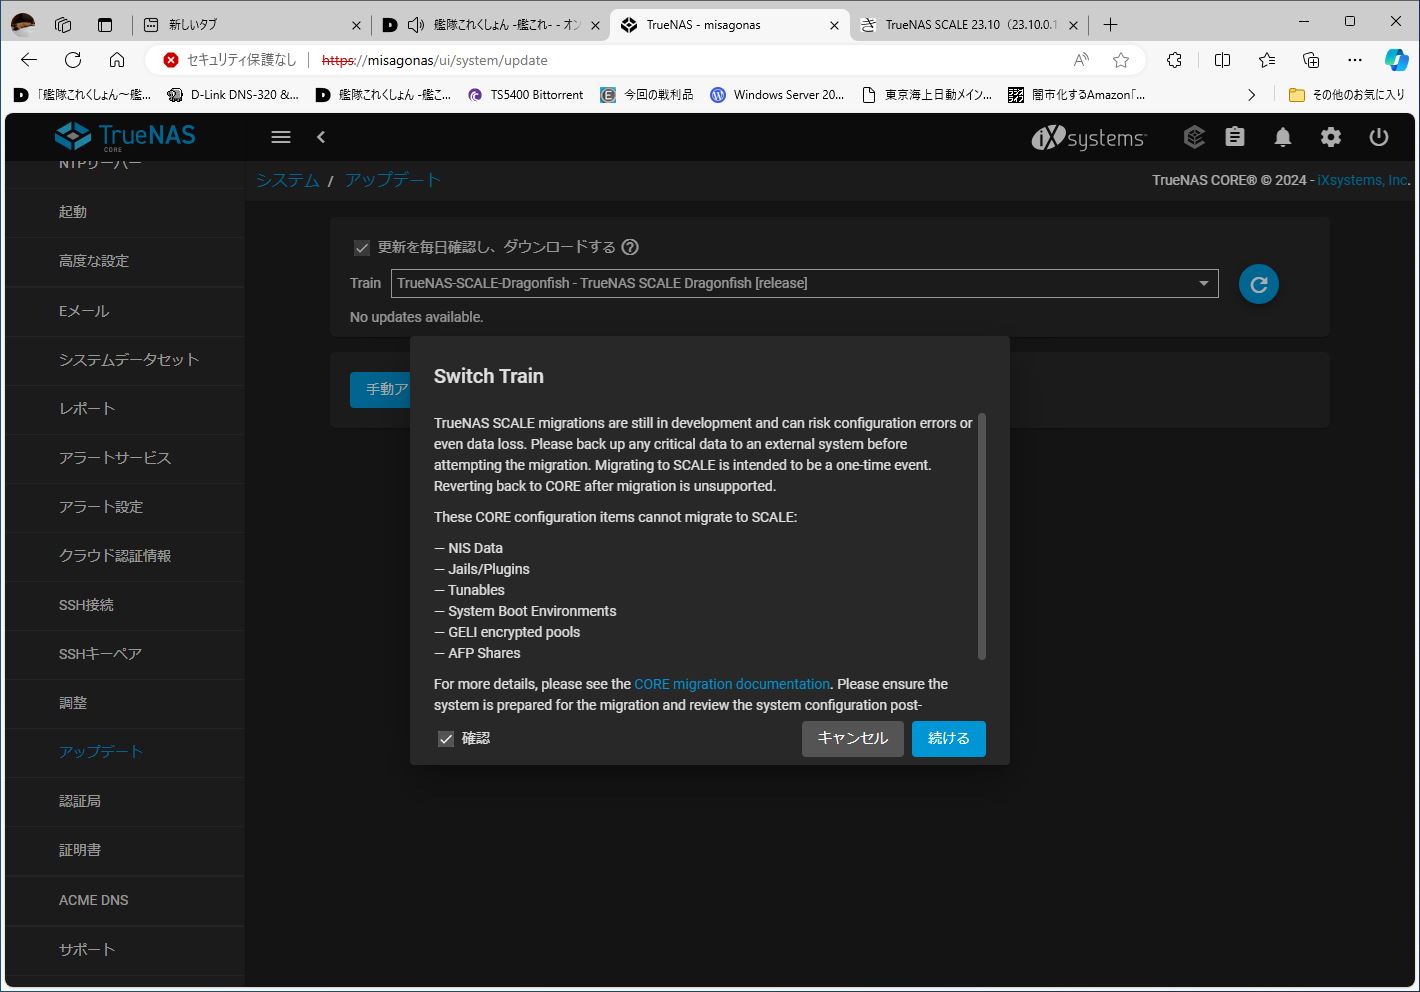1420x992 pixels.
Task: Toggle split screen browser icon
Action: [1222, 60]
